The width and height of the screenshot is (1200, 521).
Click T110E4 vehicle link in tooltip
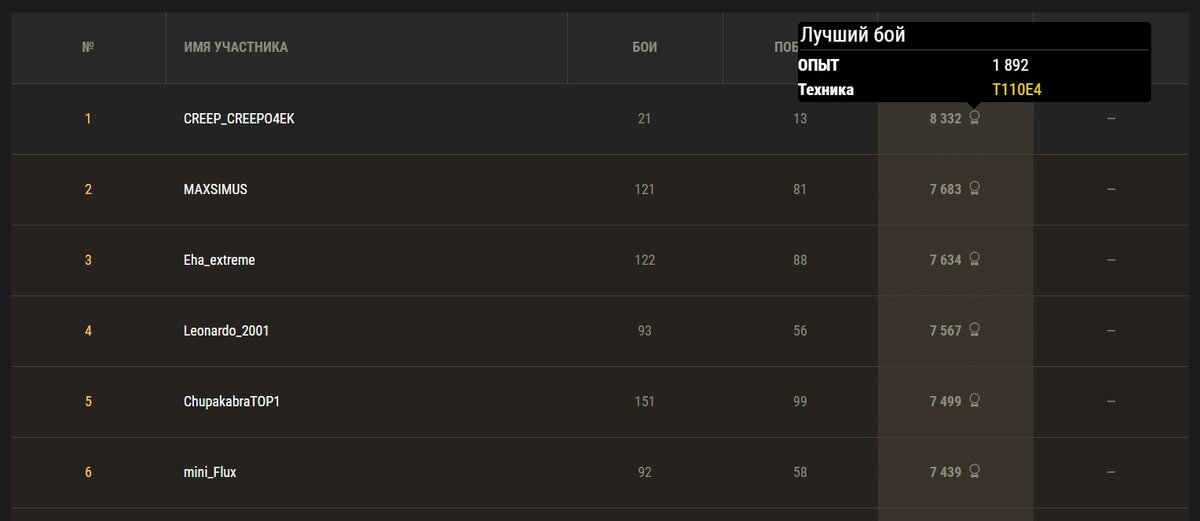[1018, 90]
